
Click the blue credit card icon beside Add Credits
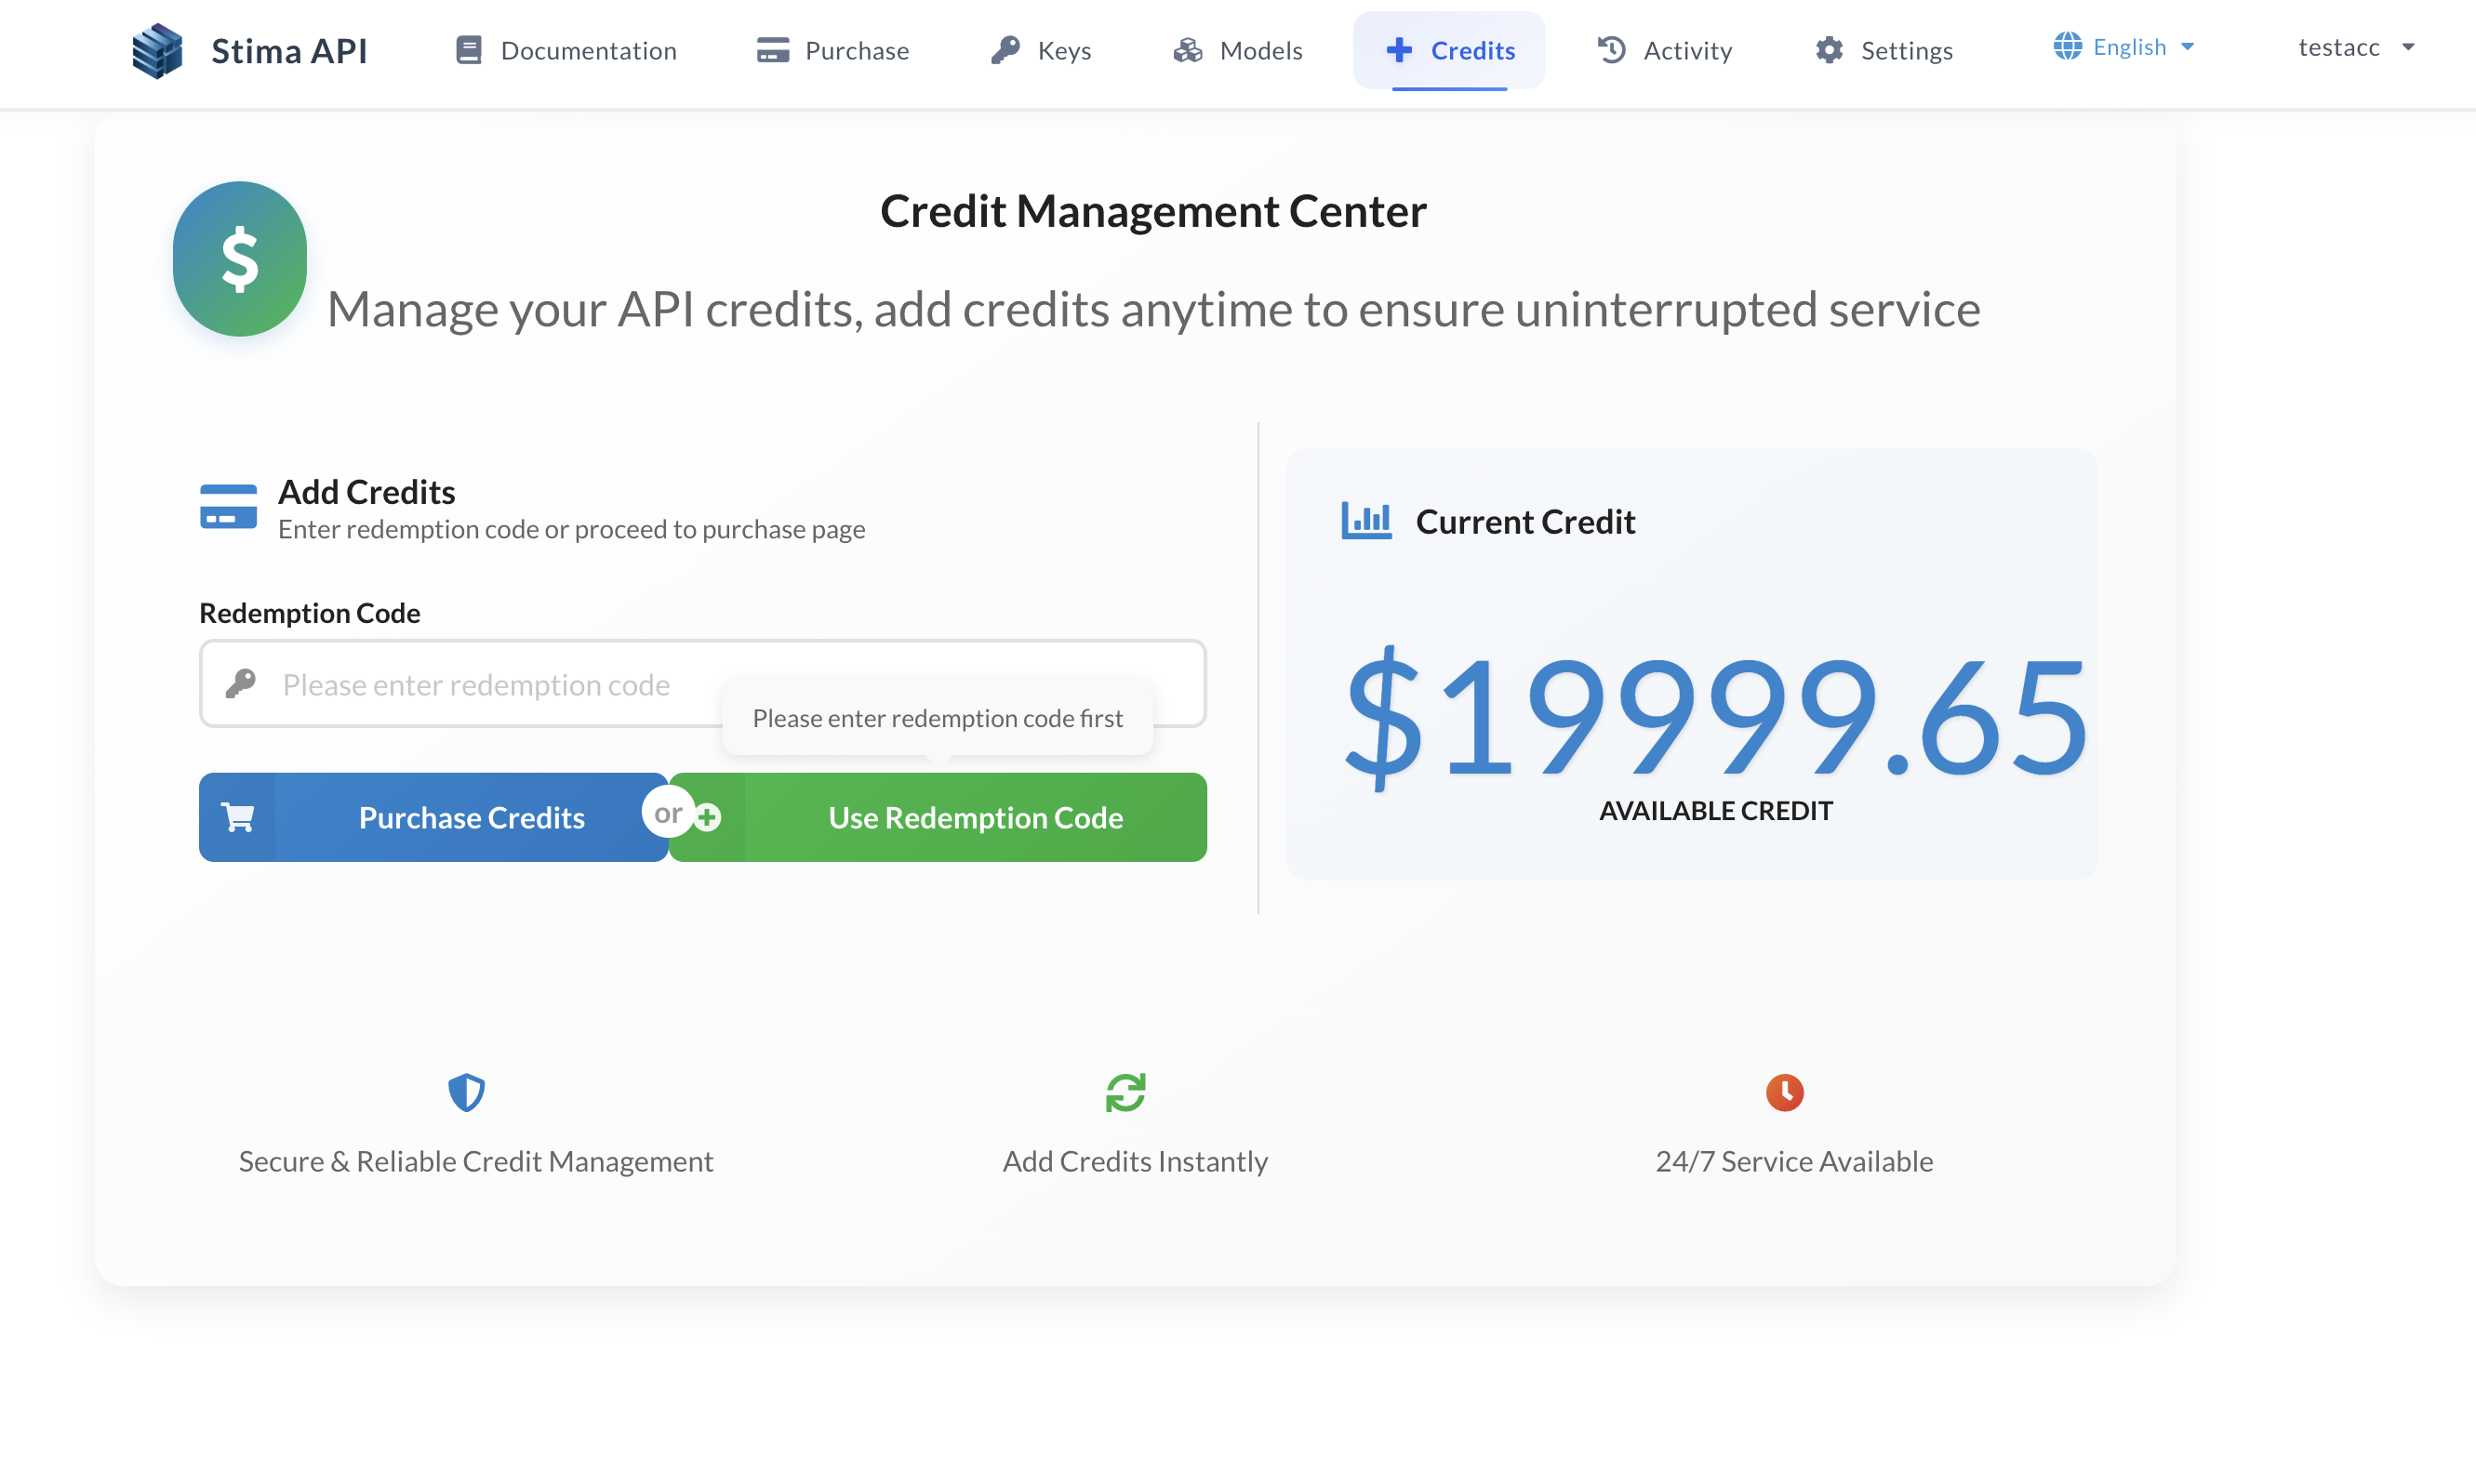[x=228, y=506]
